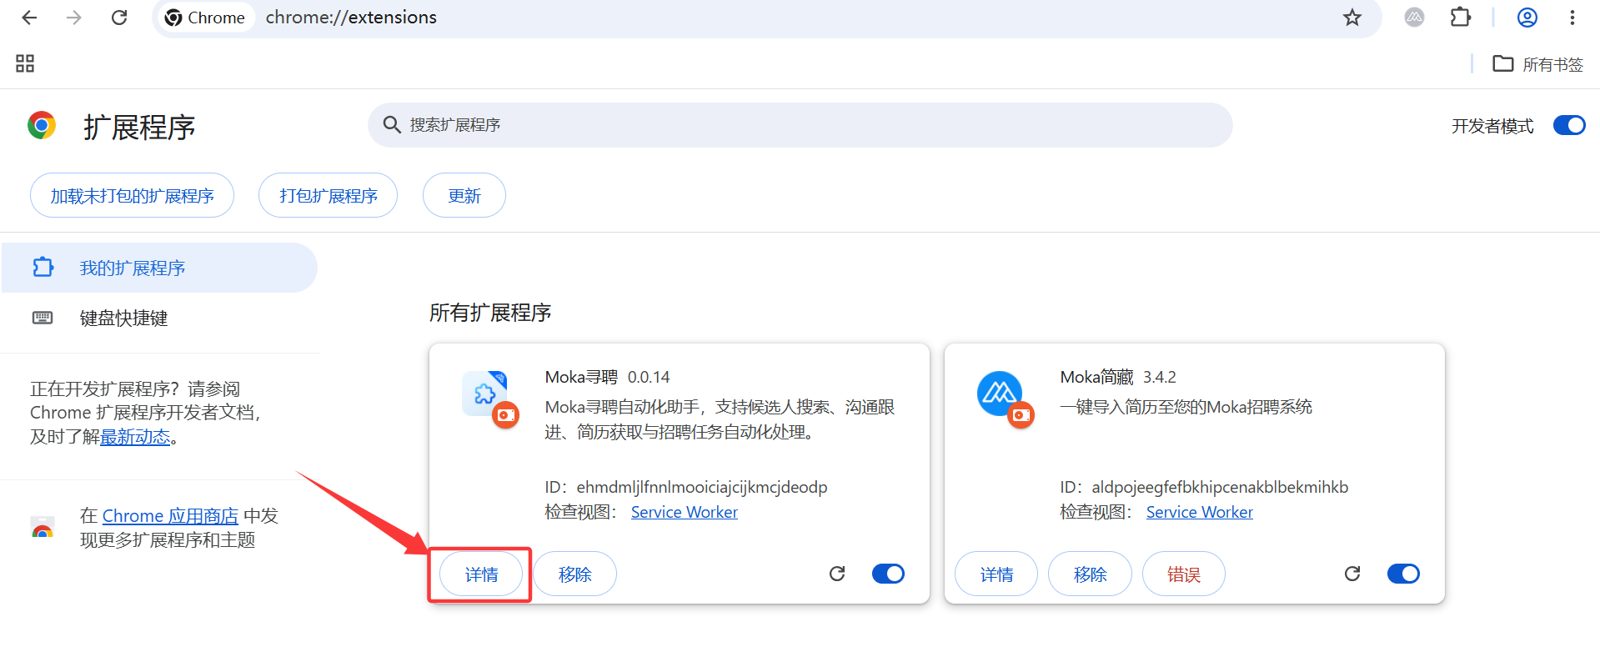1600x662 pixels.
Task: Click the Moka寻聘 ID text
Action: (x=686, y=487)
